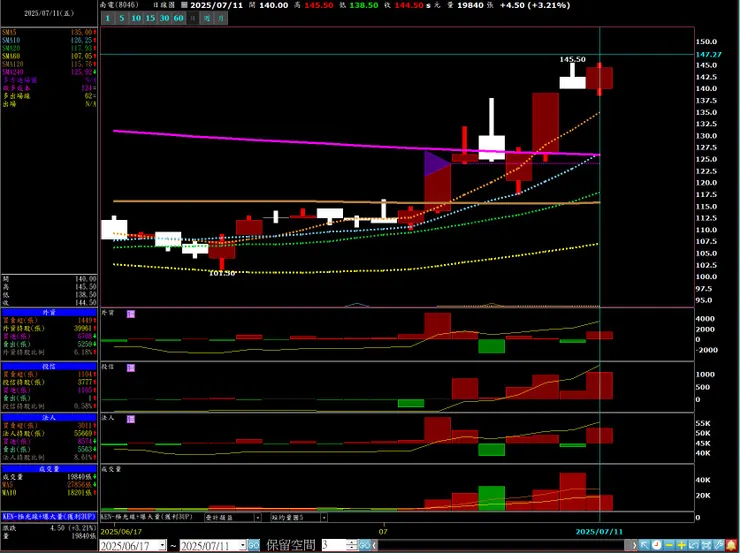Image resolution: width=740 pixels, height=553 pixels.
Task: Switch chart to 30-minute interval
Action: click(164, 18)
